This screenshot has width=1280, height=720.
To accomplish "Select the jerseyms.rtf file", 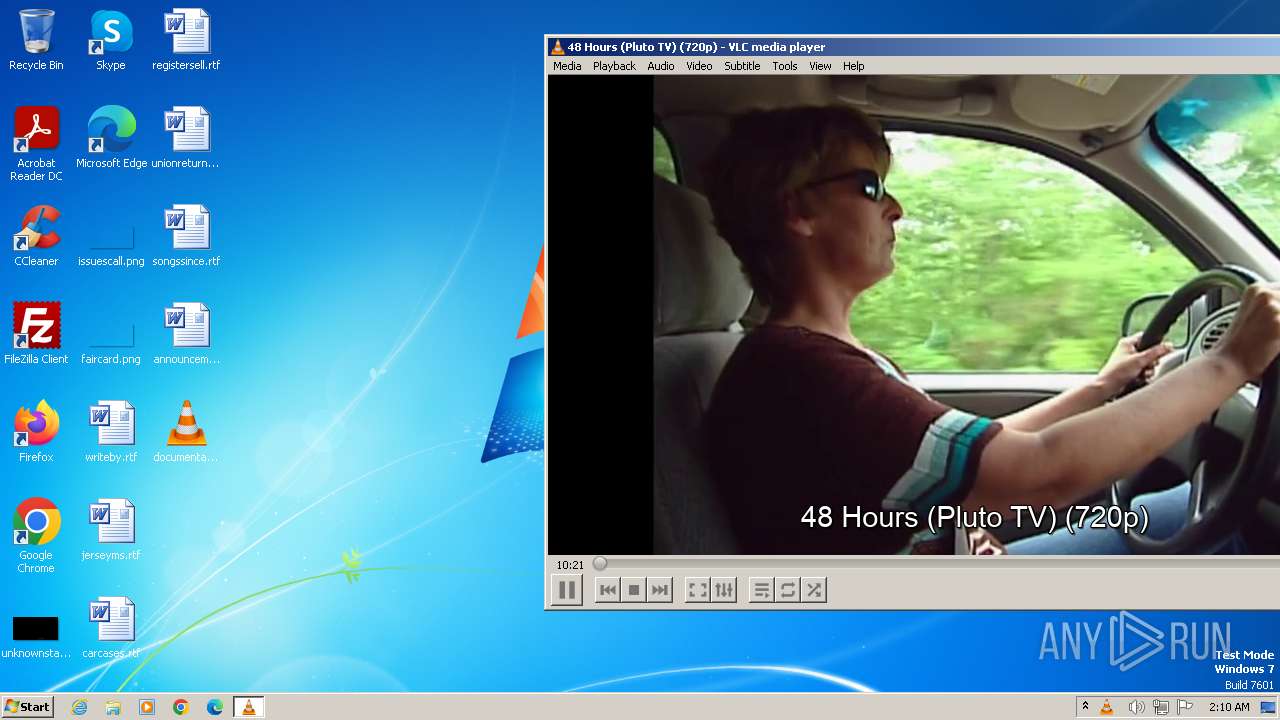I will click(111, 530).
